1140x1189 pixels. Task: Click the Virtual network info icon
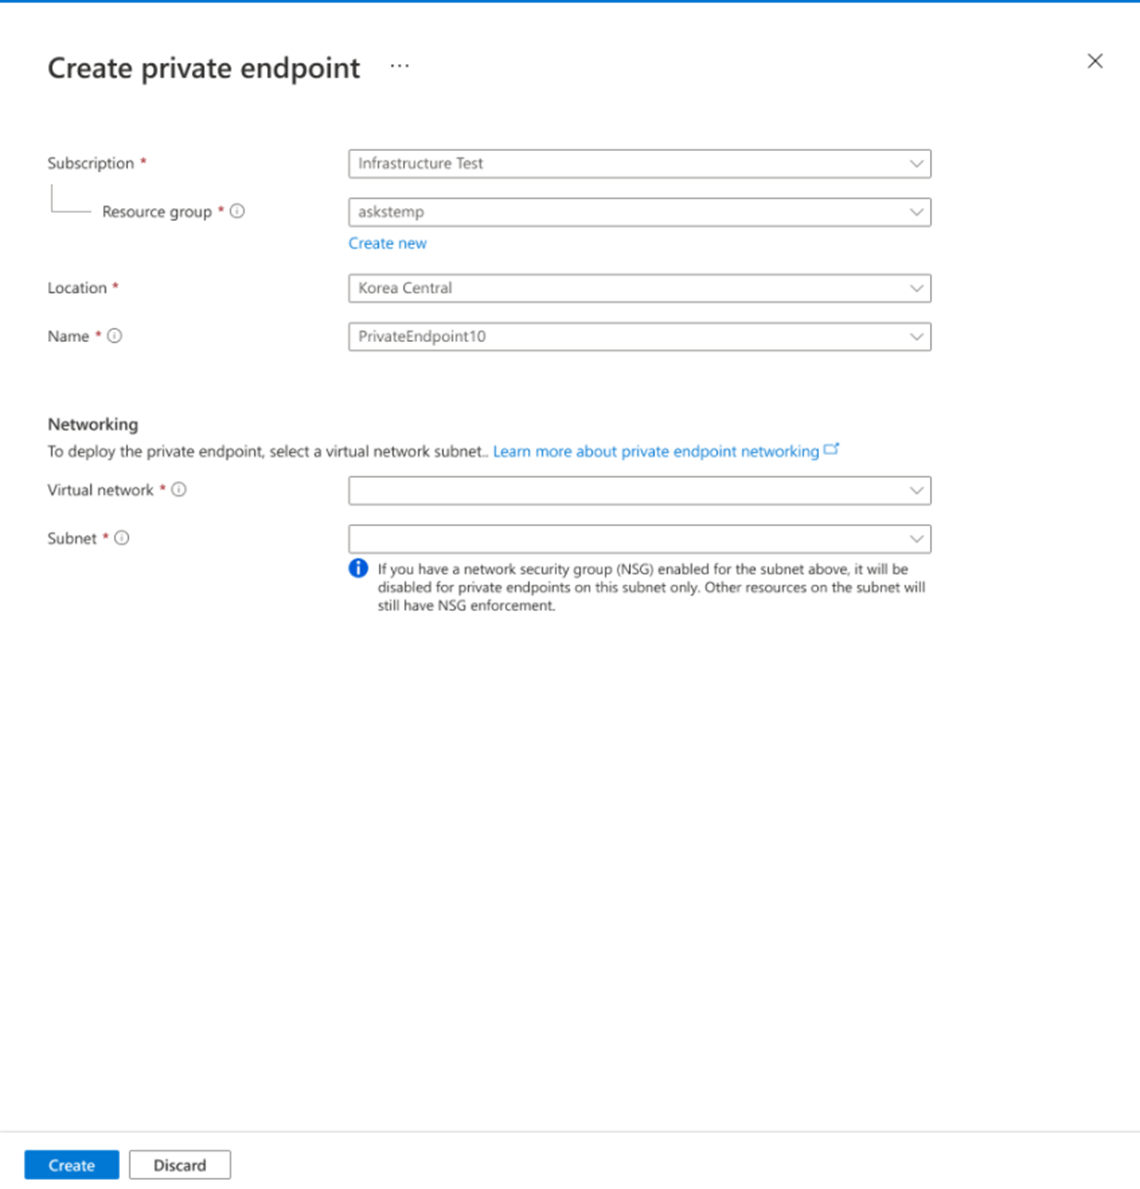pyautogui.click(x=179, y=489)
